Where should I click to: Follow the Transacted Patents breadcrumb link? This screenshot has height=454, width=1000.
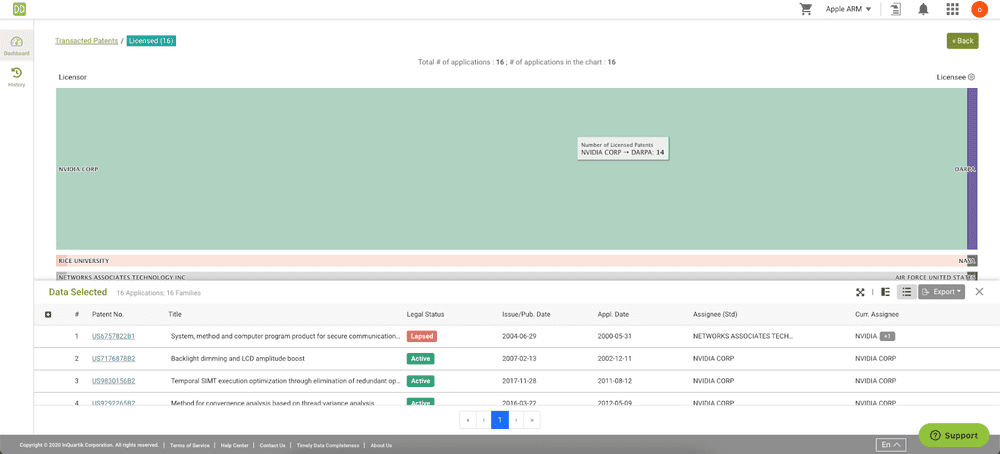pyautogui.click(x=86, y=41)
